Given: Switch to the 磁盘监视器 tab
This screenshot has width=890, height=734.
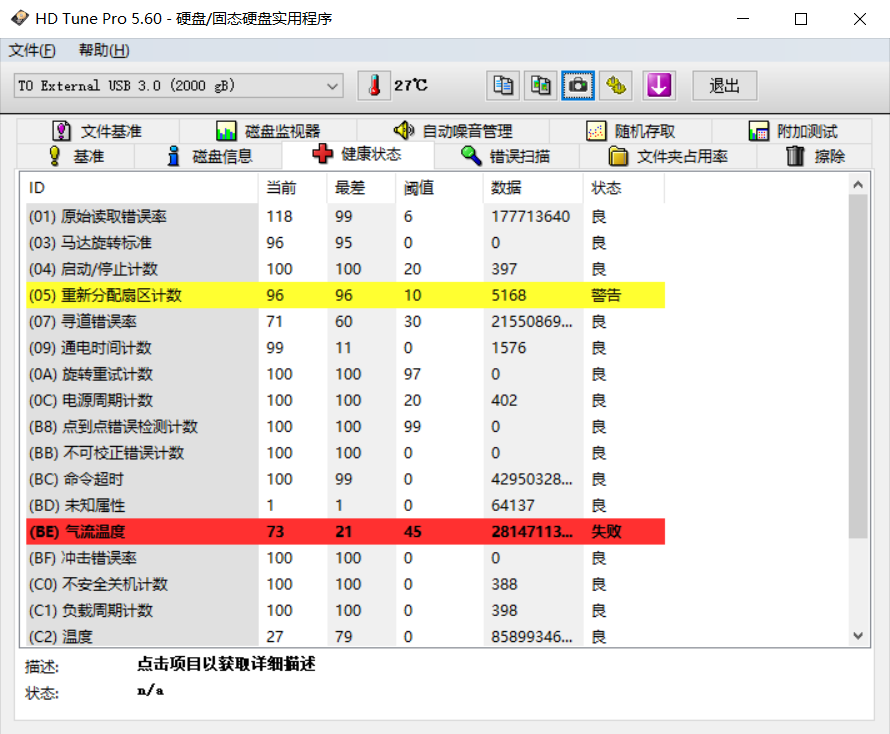Looking at the screenshot, I should [268, 131].
